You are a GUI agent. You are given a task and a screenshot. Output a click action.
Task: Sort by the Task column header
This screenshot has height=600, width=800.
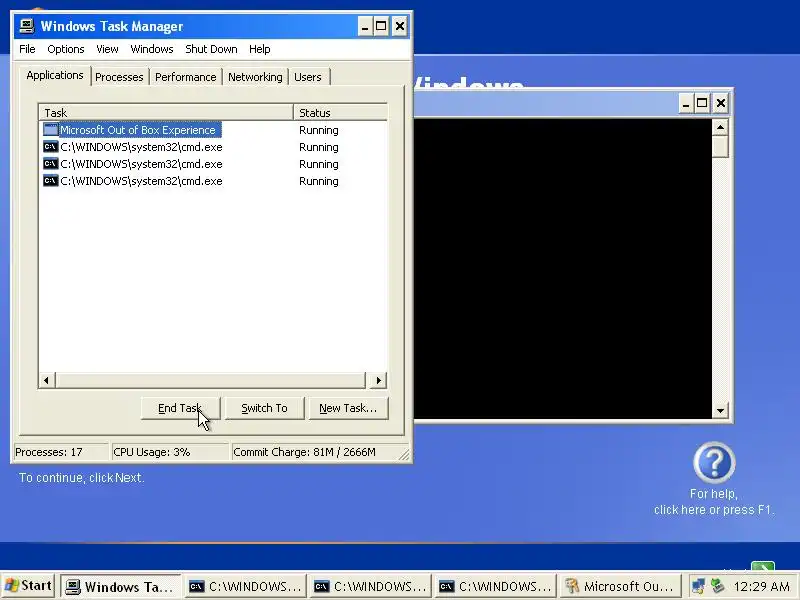pos(166,112)
